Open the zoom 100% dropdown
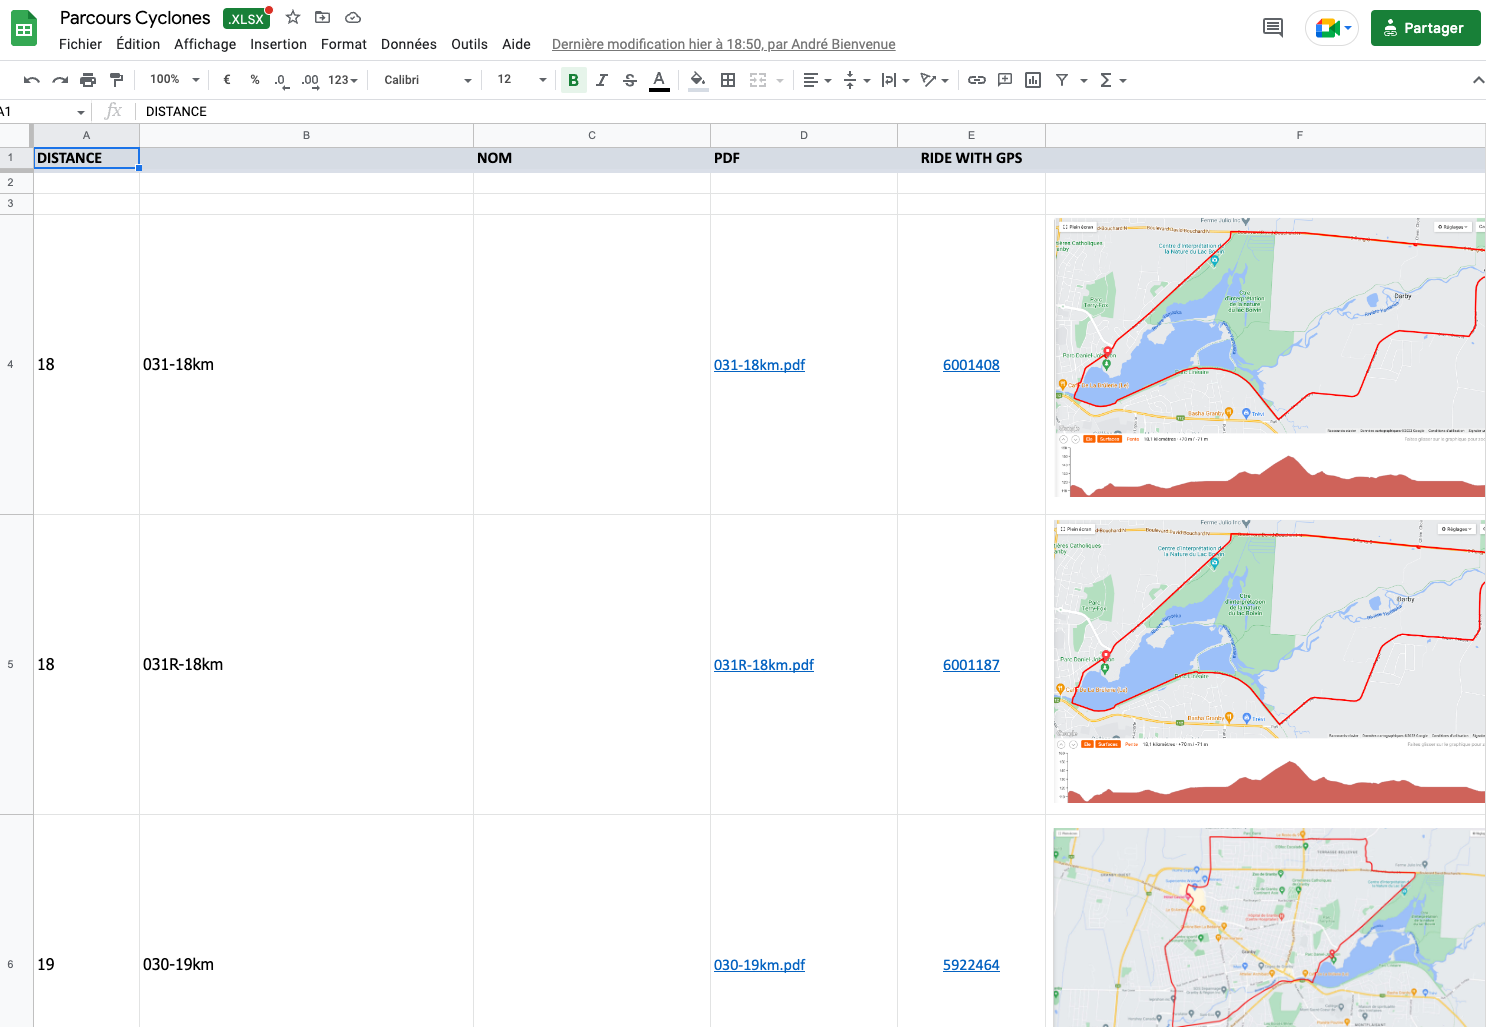Image resolution: width=1486 pixels, height=1027 pixels. click(x=174, y=80)
